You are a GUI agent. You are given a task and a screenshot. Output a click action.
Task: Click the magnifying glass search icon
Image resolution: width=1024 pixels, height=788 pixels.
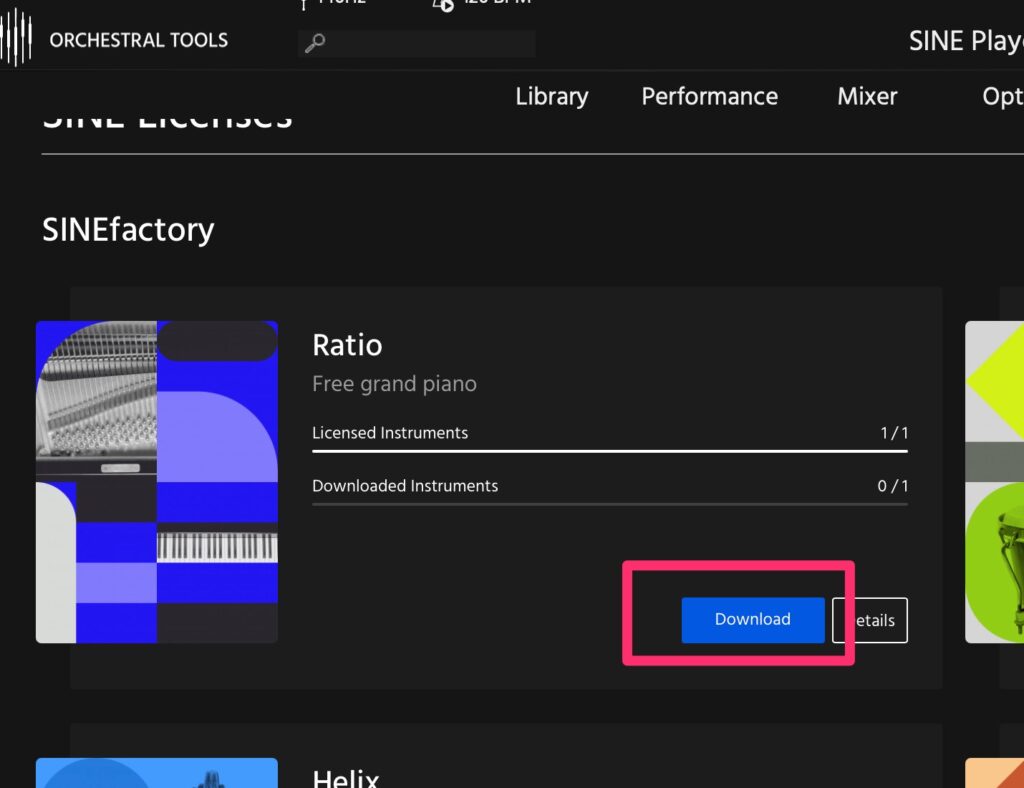pyautogui.click(x=314, y=43)
